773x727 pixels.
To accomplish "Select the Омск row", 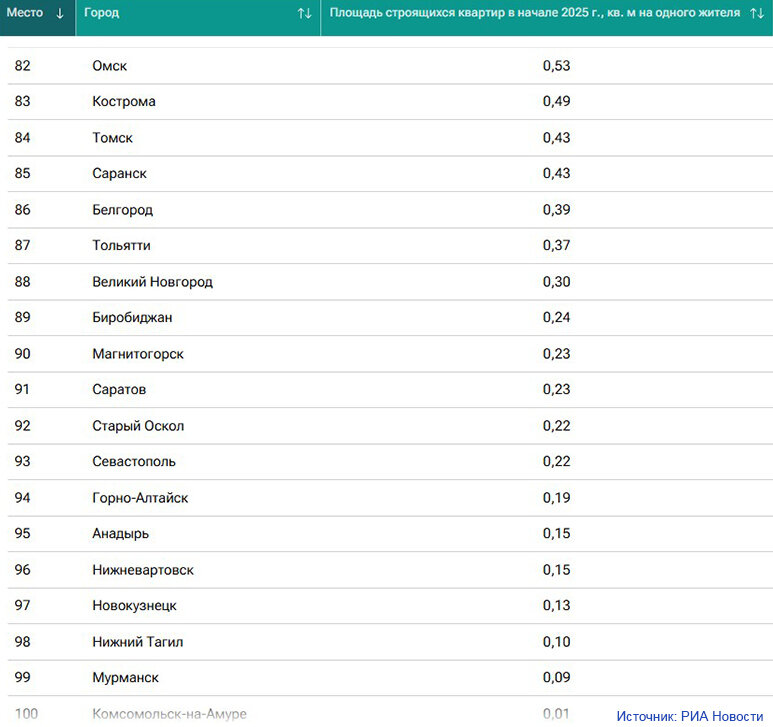I will [390, 66].
